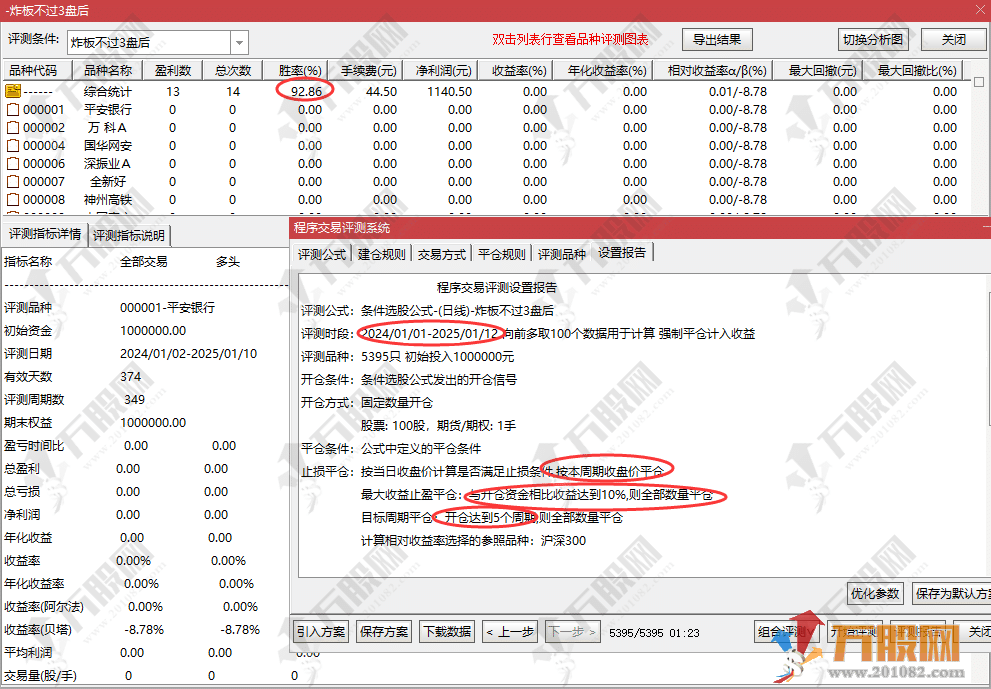Screen dimensions: 991x689
Task: Open the 评测品种 tab
Action: coord(561,254)
